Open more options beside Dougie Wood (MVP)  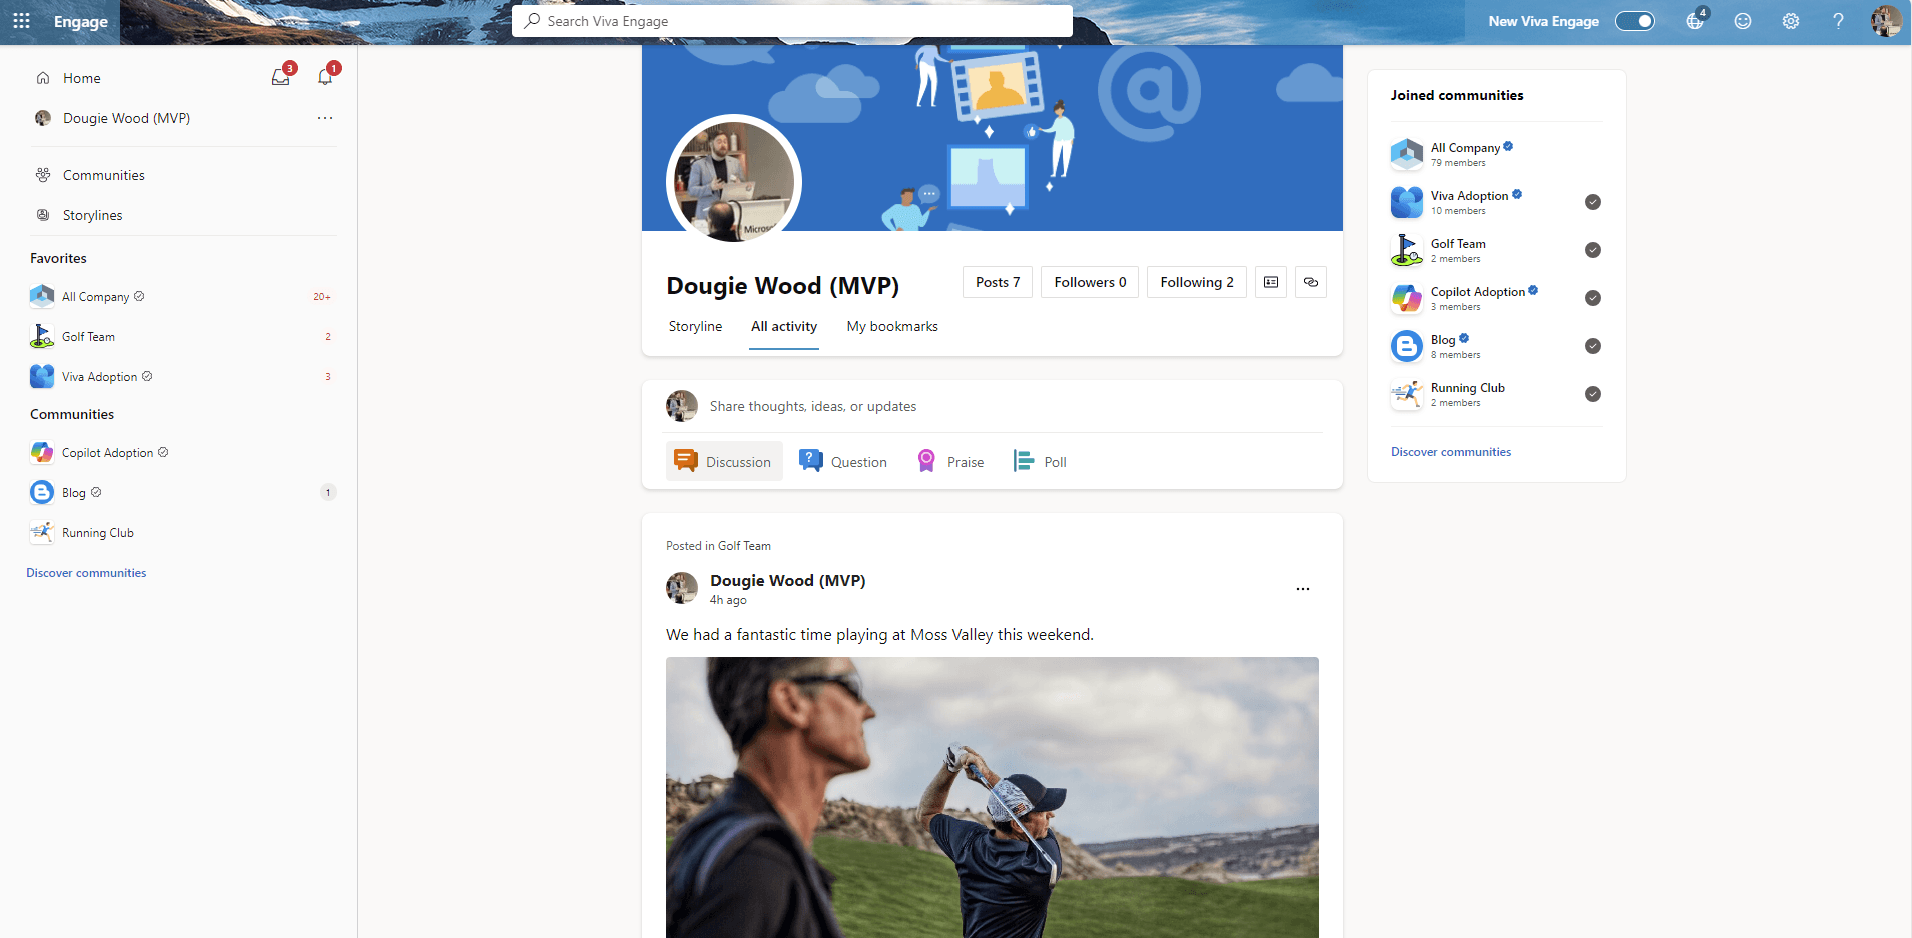[x=325, y=118]
